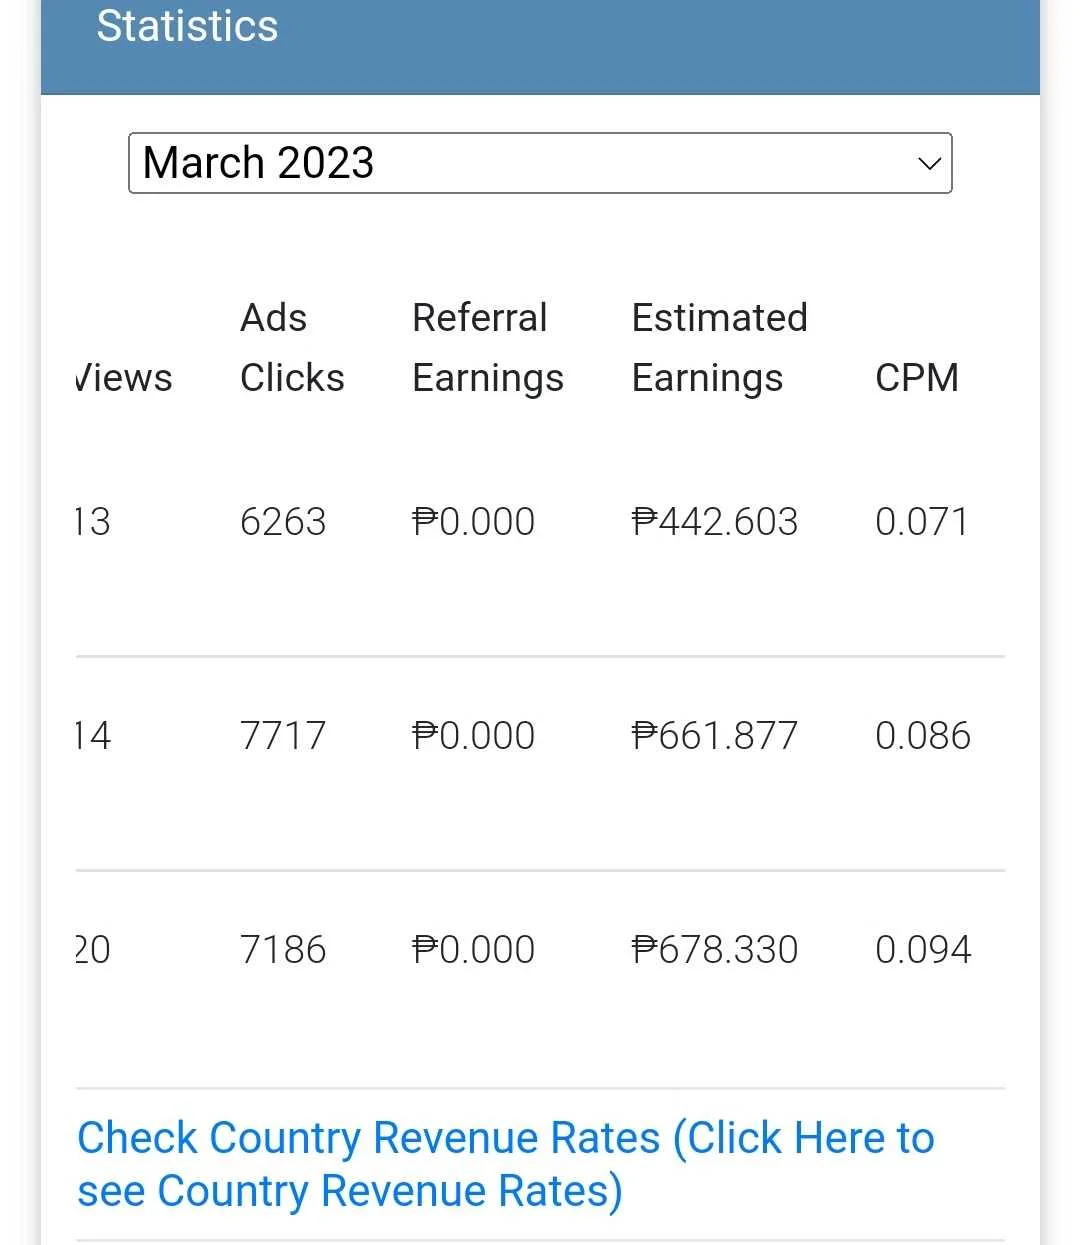Screen dimensions: 1080x1245
Task: Select the Ads Clicks column header
Action: point(292,348)
